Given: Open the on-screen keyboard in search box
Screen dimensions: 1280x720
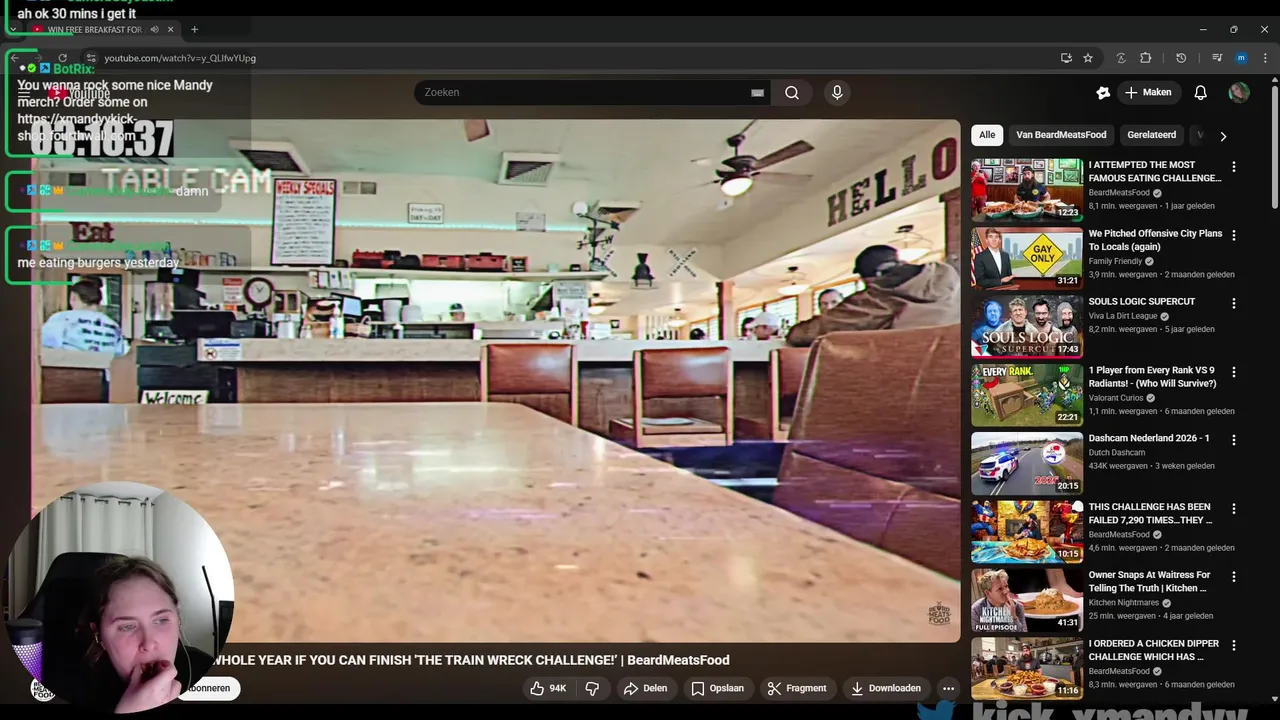Looking at the screenshot, I should pyautogui.click(x=757, y=92).
